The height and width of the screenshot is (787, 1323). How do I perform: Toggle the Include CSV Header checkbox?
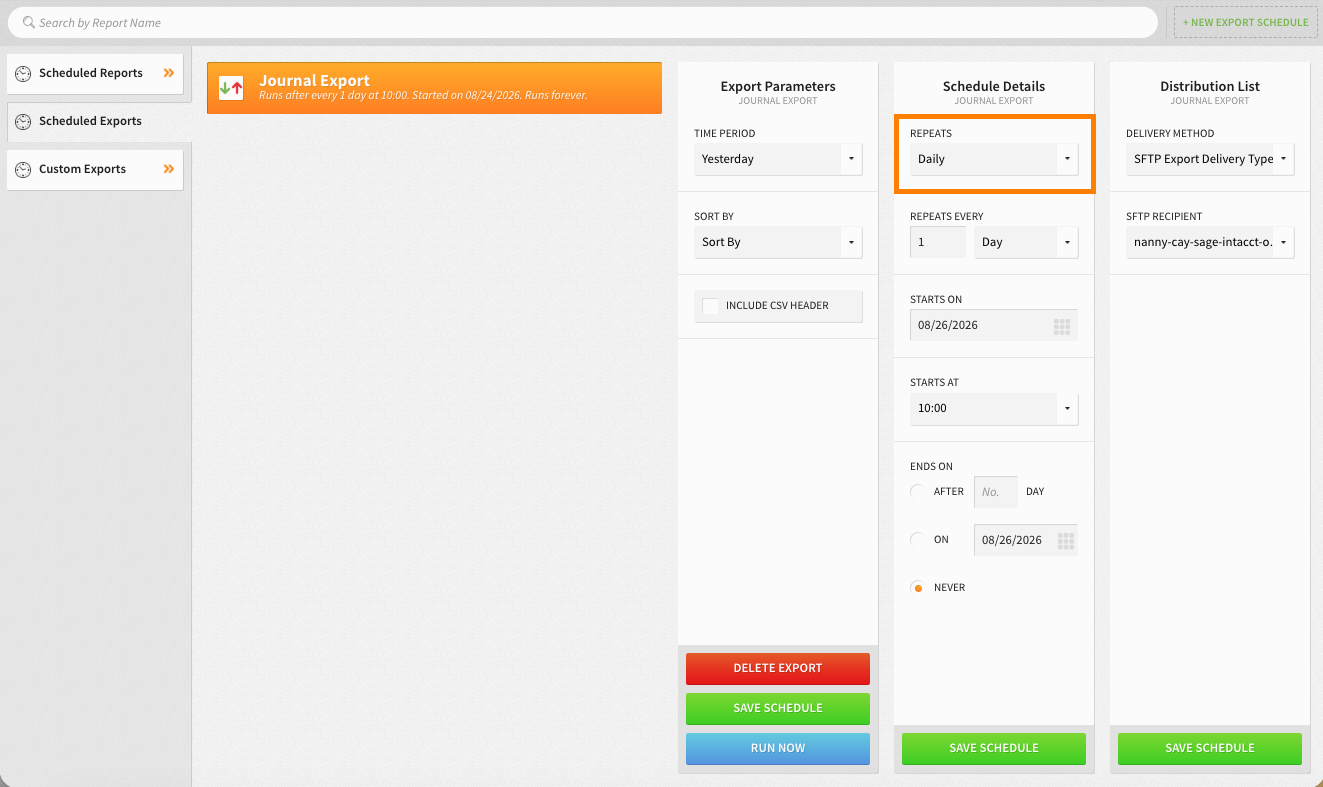710,306
